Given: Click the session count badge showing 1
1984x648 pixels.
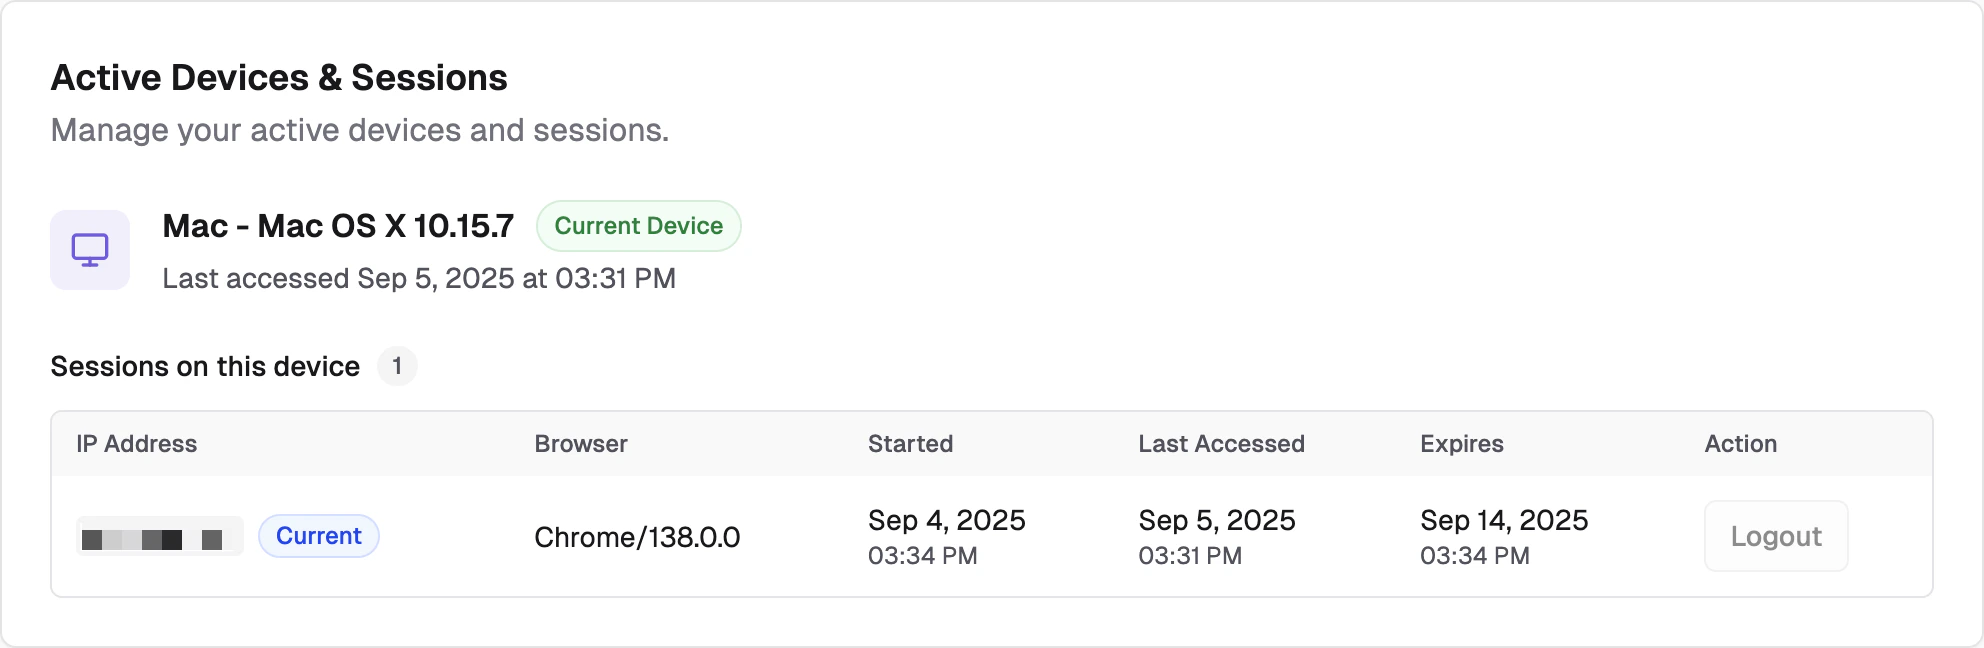Looking at the screenshot, I should (398, 367).
